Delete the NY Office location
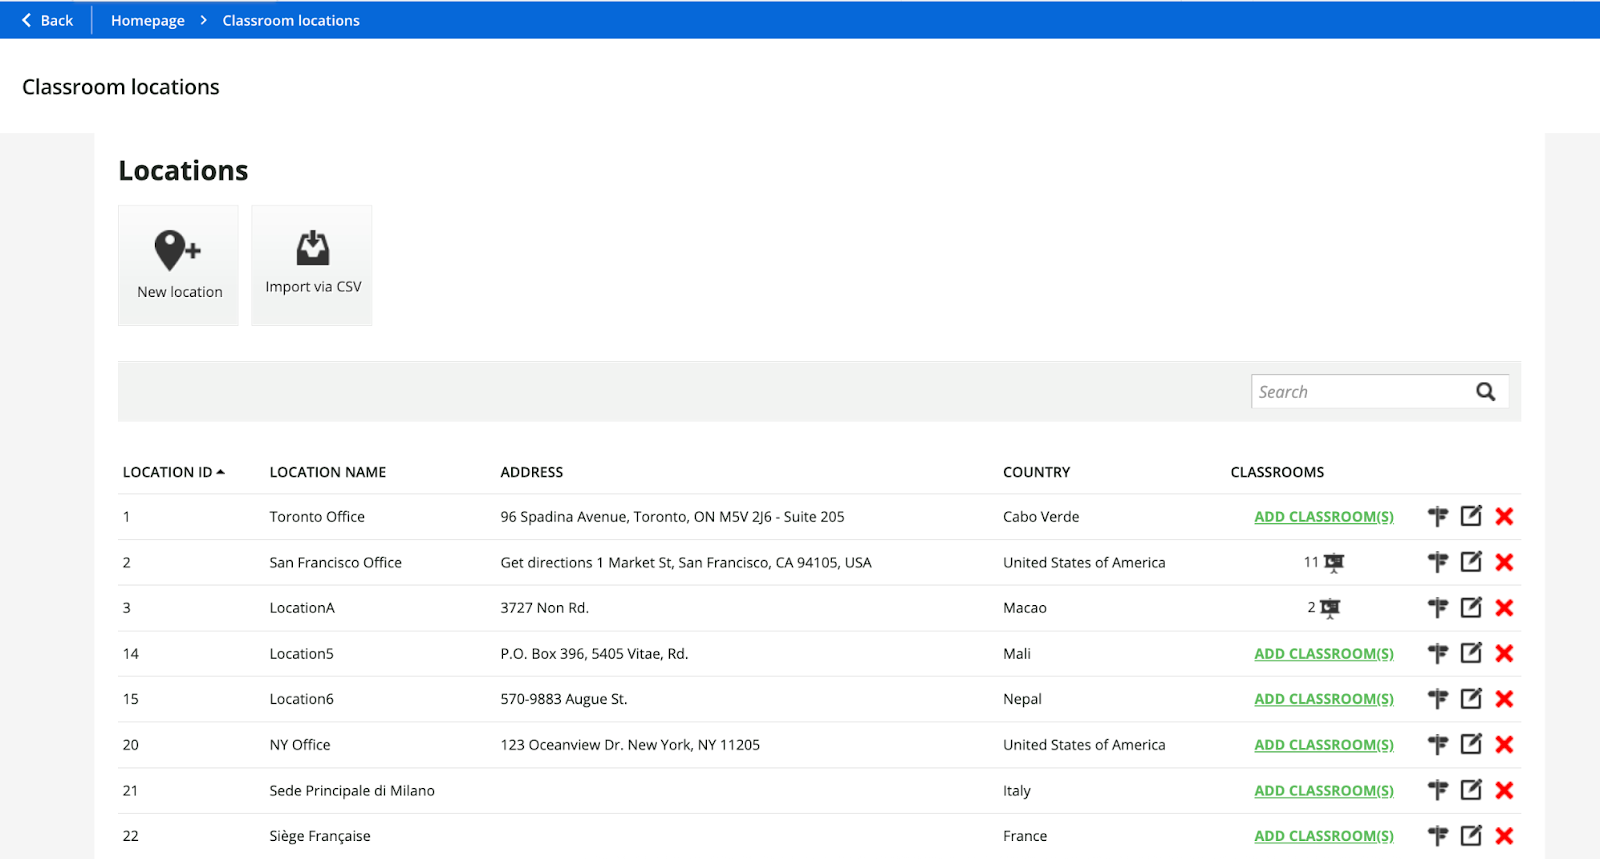This screenshot has height=859, width=1600. [x=1504, y=745]
